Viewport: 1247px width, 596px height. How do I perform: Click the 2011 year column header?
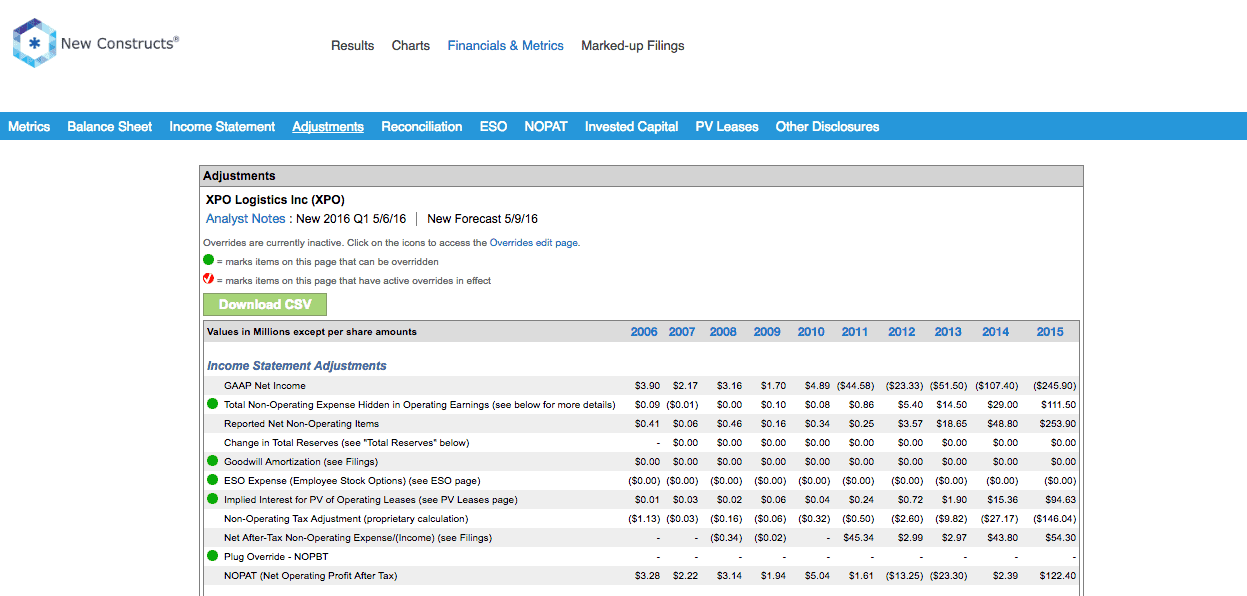pos(855,332)
